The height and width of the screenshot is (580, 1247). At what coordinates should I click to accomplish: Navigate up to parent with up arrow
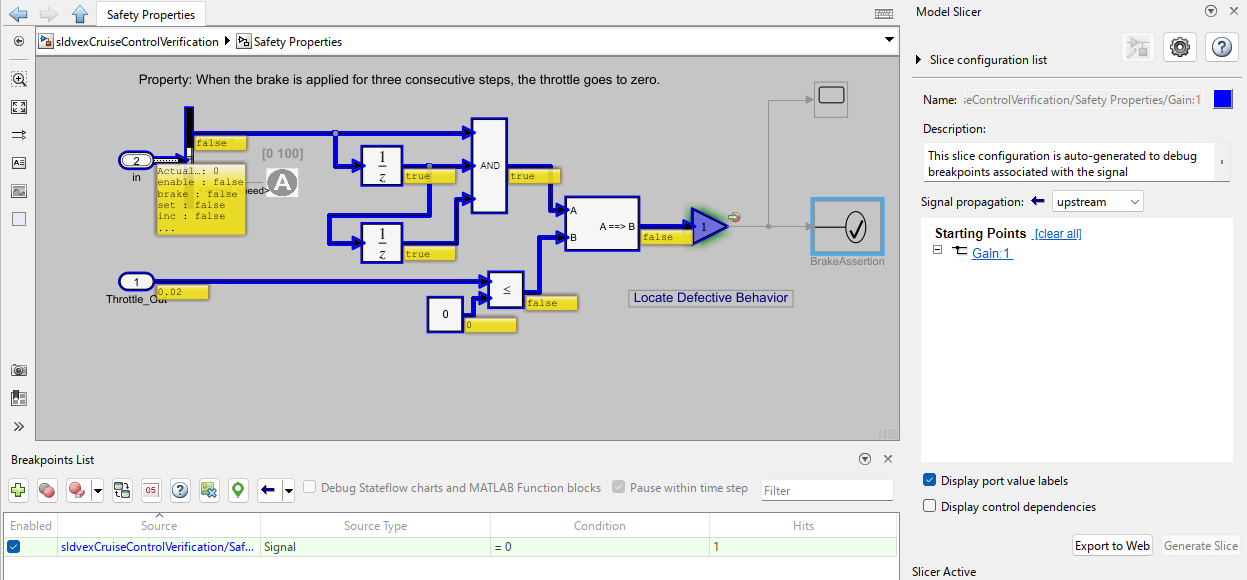point(79,14)
